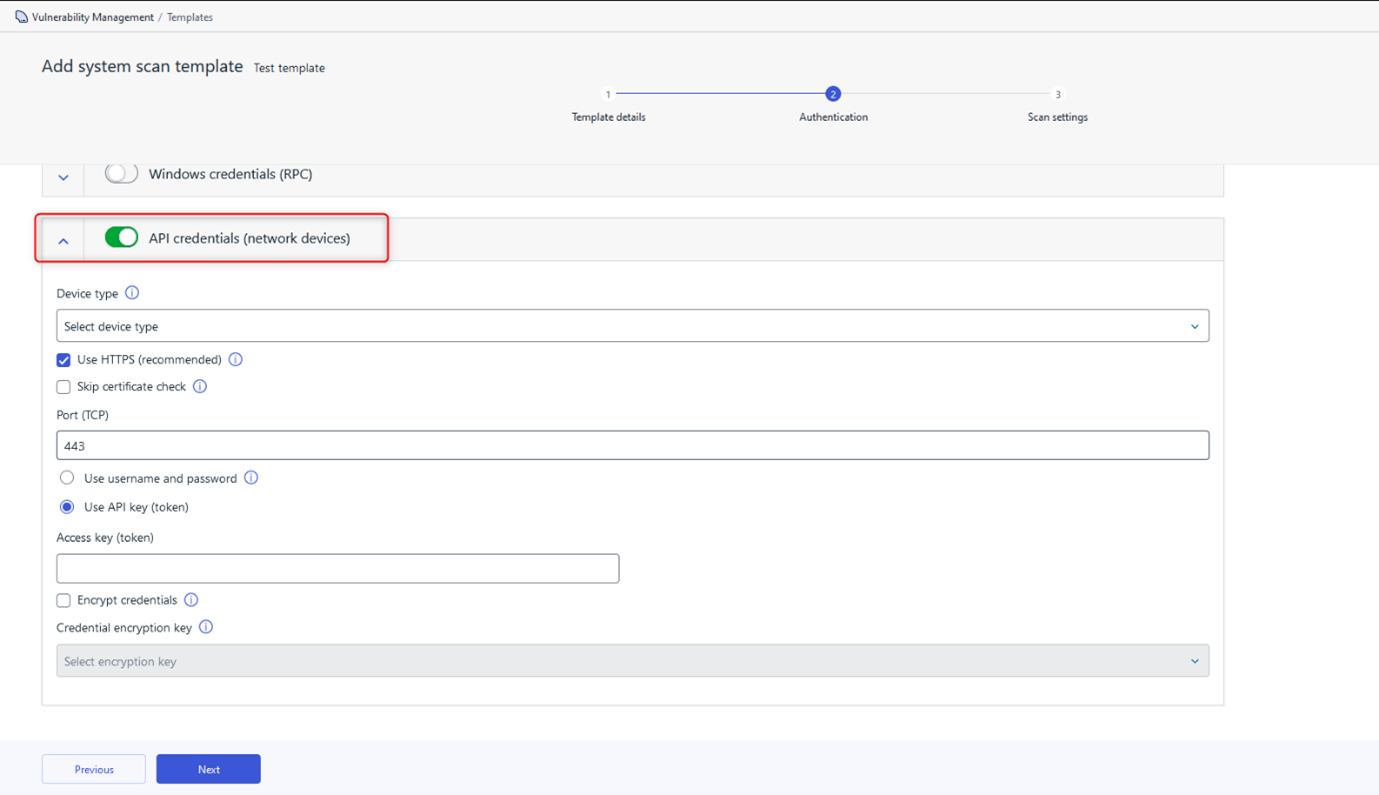The width and height of the screenshot is (1379, 795).
Task: Click the Next button
Action: (x=208, y=769)
